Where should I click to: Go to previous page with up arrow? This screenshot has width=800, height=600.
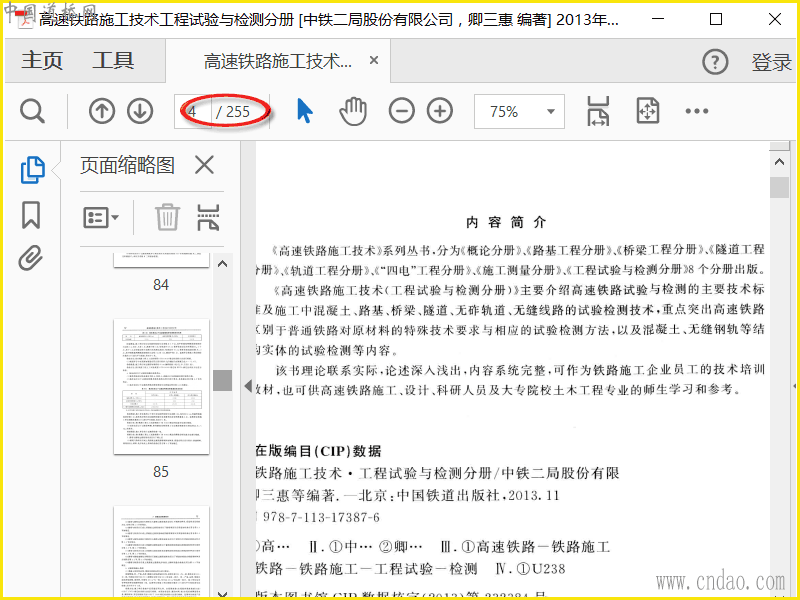point(102,111)
